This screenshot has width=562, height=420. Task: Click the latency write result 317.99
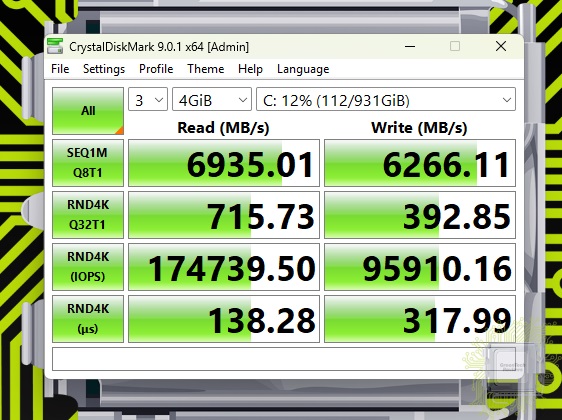click(420, 319)
